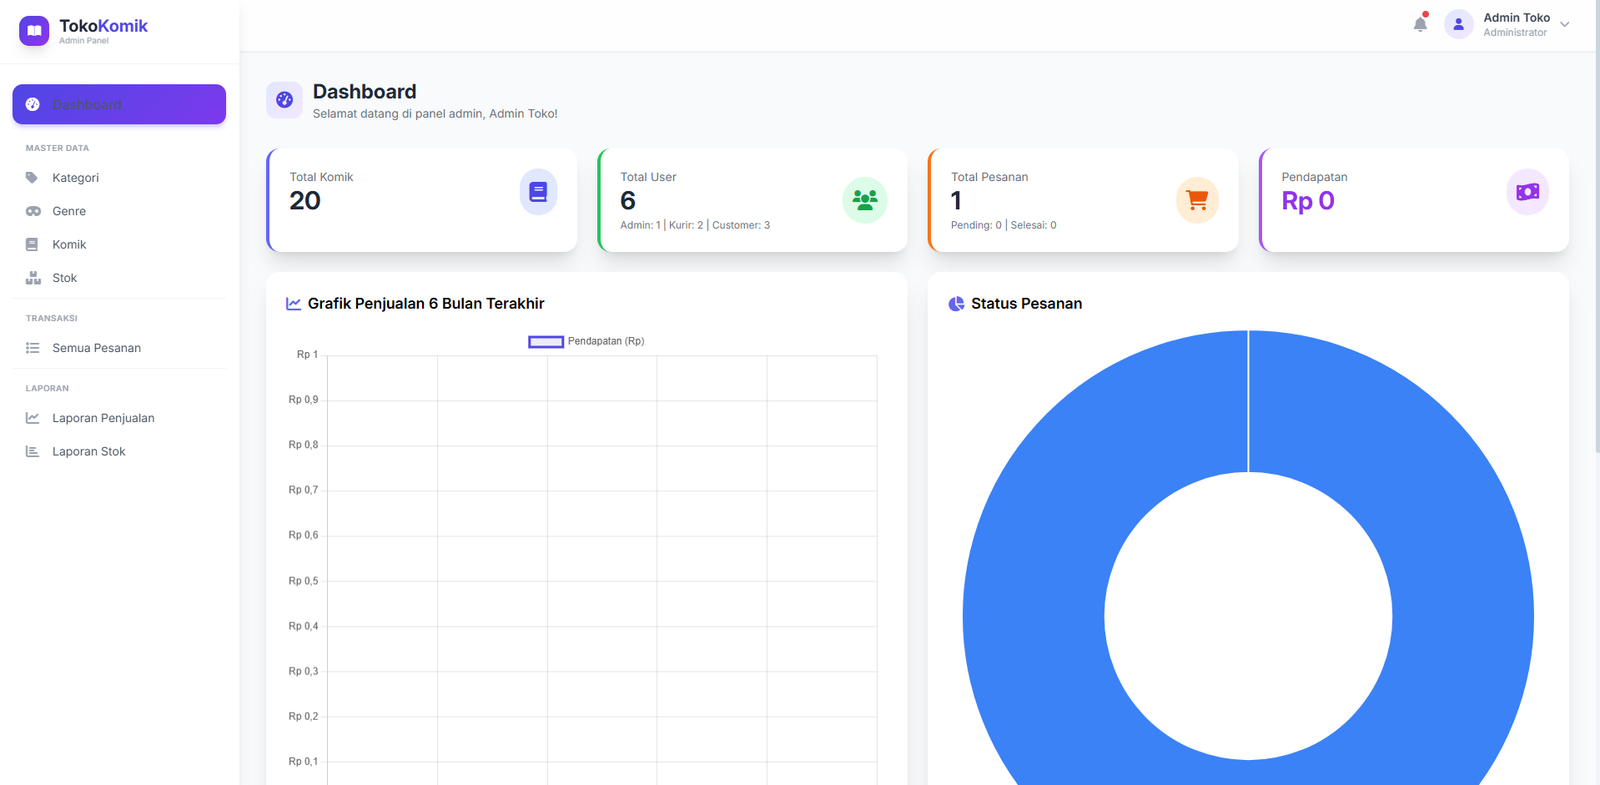Click the 'Admin: 1 | Kurir: 2 | Customer: 3' text
The image size is (1600, 785).
tap(695, 226)
